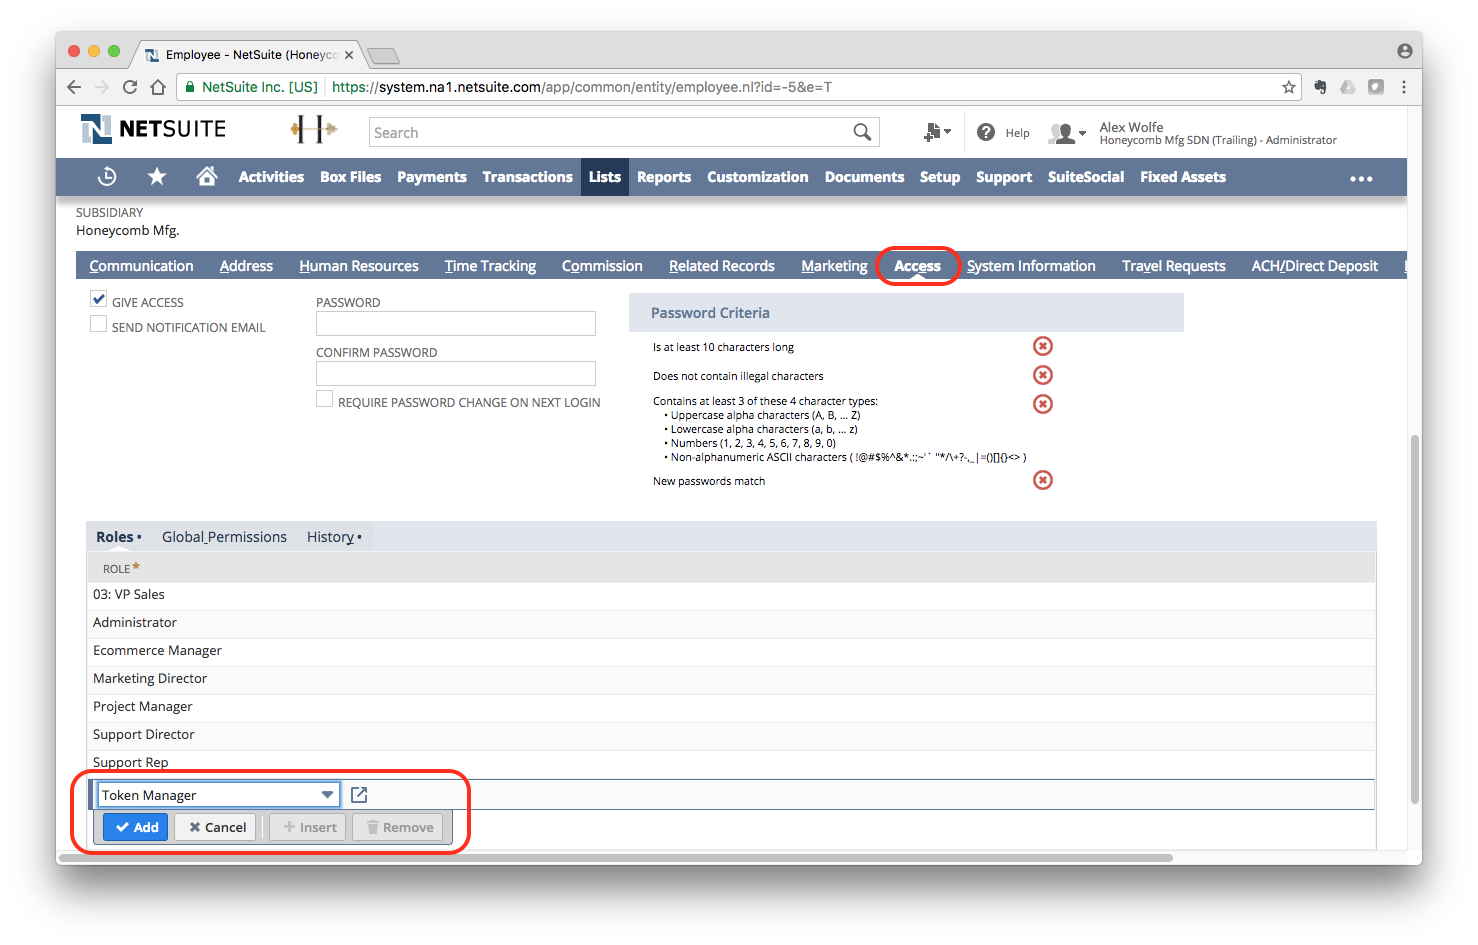Click the browser address bar URL
1478x945 pixels.
[582, 87]
